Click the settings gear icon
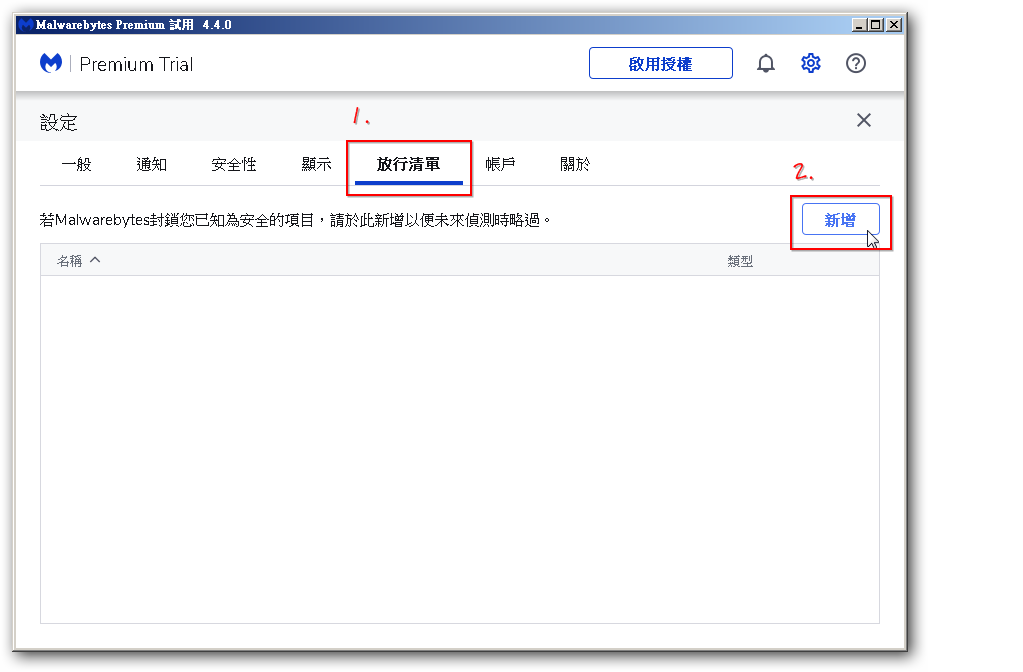This screenshot has height=672, width=1023. tap(810, 64)
